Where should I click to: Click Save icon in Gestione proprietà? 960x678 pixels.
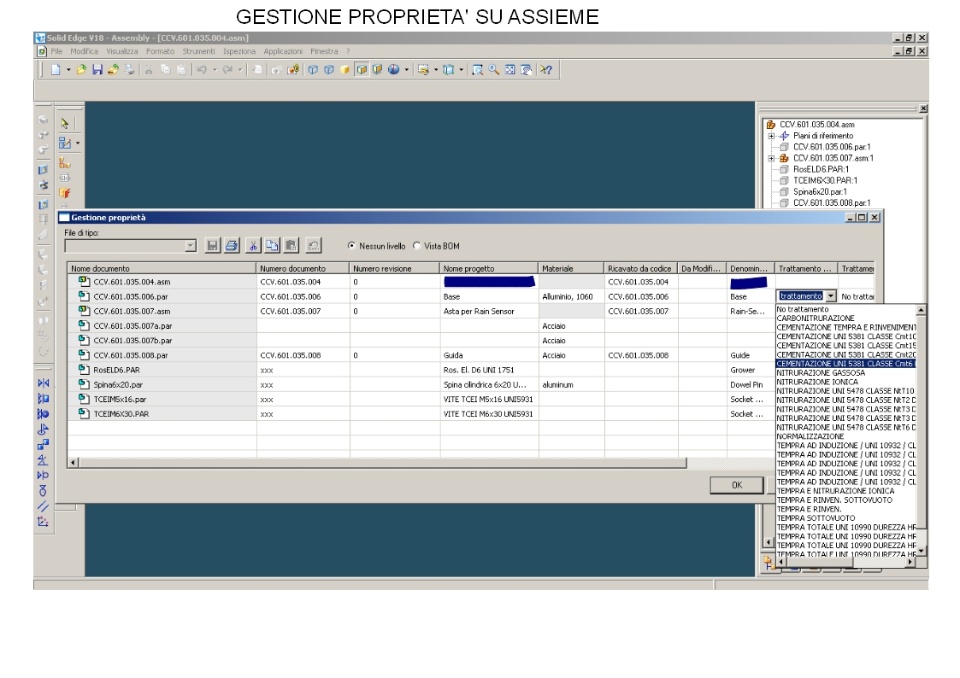point(212,246)
